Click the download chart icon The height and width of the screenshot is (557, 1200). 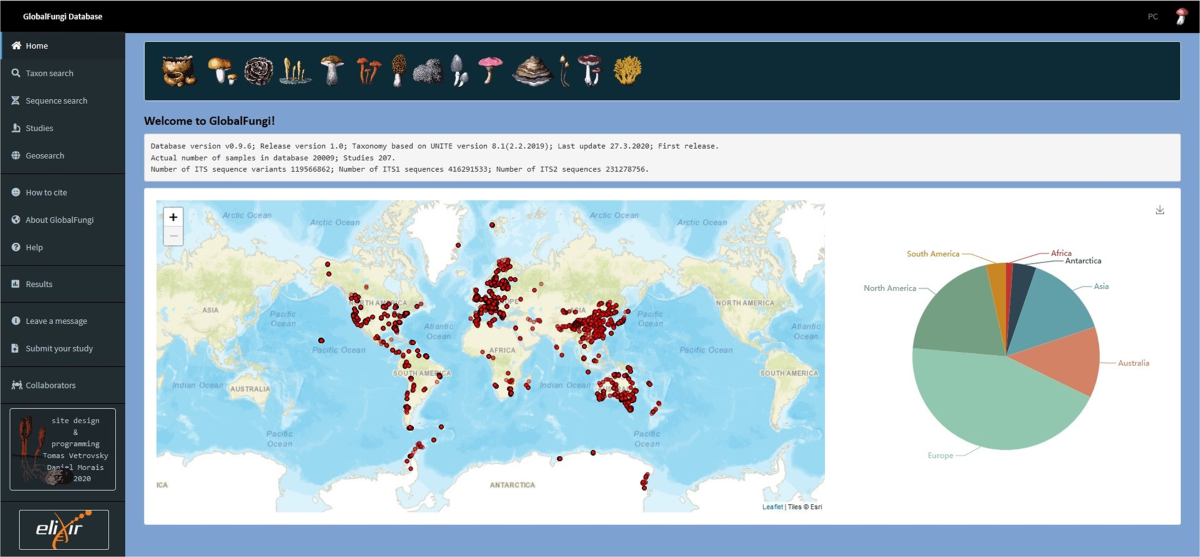coord(1160,210)
